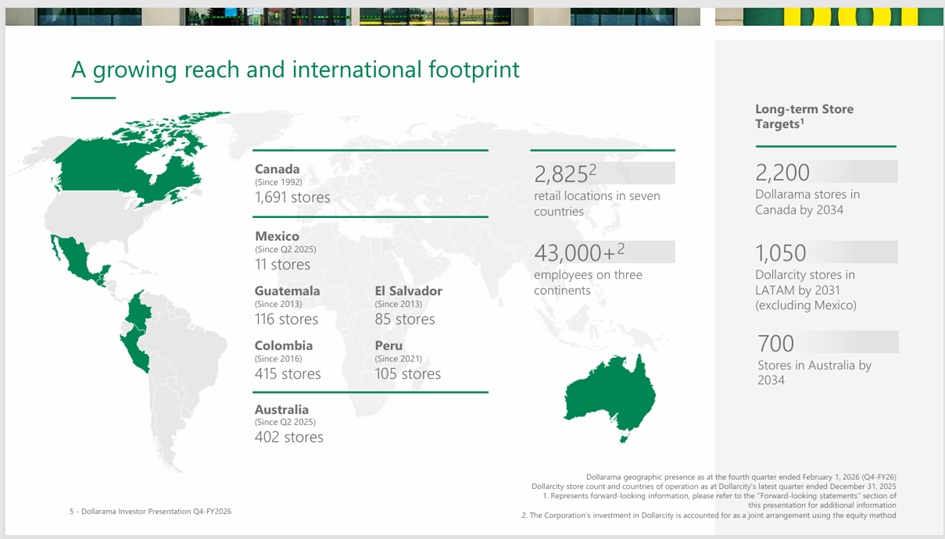This screenshot has width=945, height=539.
Task: Select the 700 stores in Australia target
Action: coord(814,358)
